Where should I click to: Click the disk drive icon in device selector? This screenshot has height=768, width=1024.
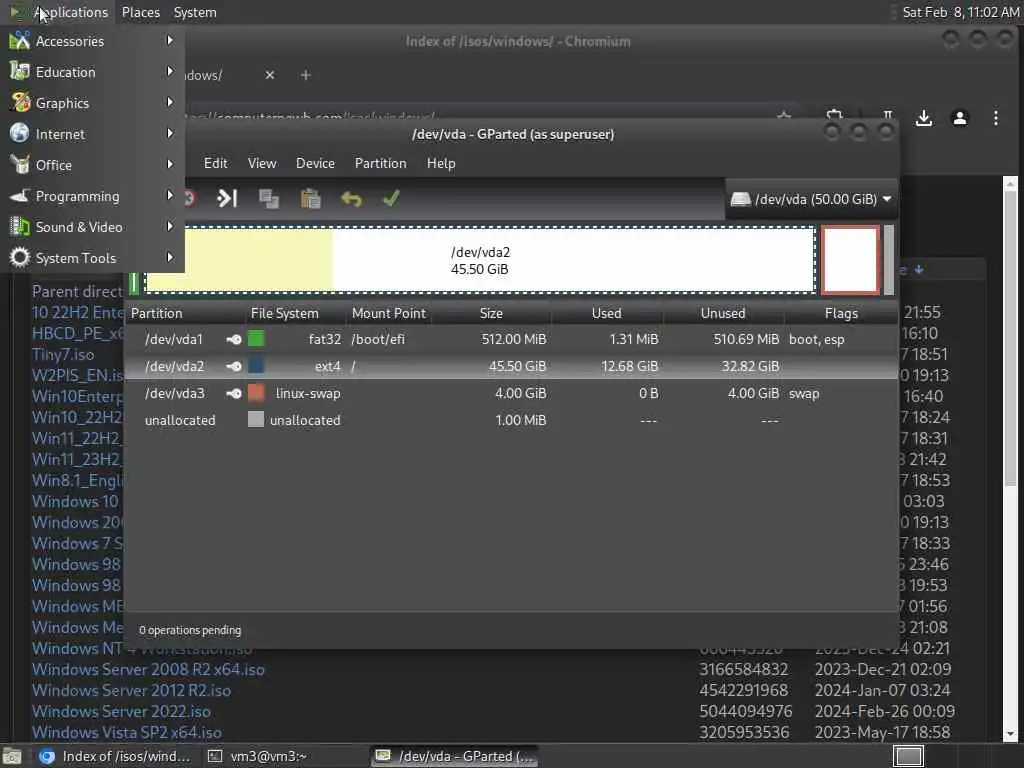740,199
